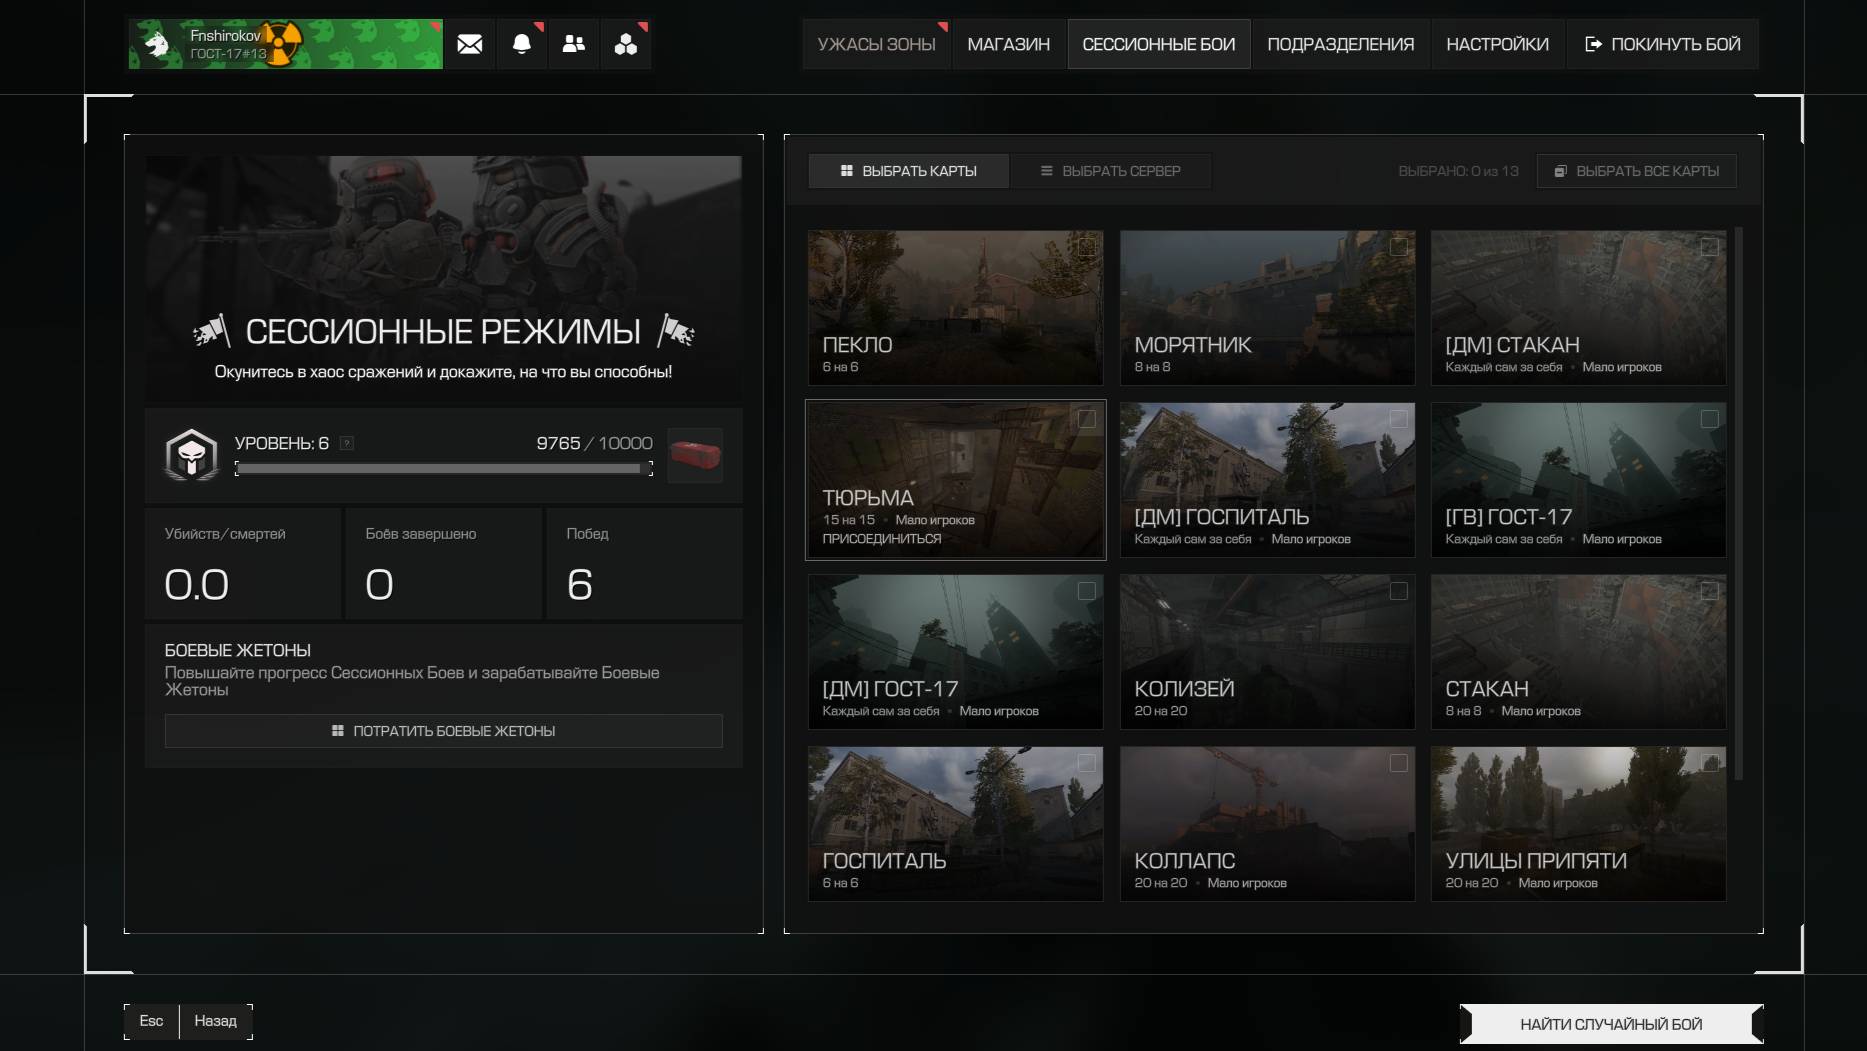Click the ВЫБРАНО: 0 из 13 counter
The width and height of the screenshot is (1867, 1051).
(1458, 171)
